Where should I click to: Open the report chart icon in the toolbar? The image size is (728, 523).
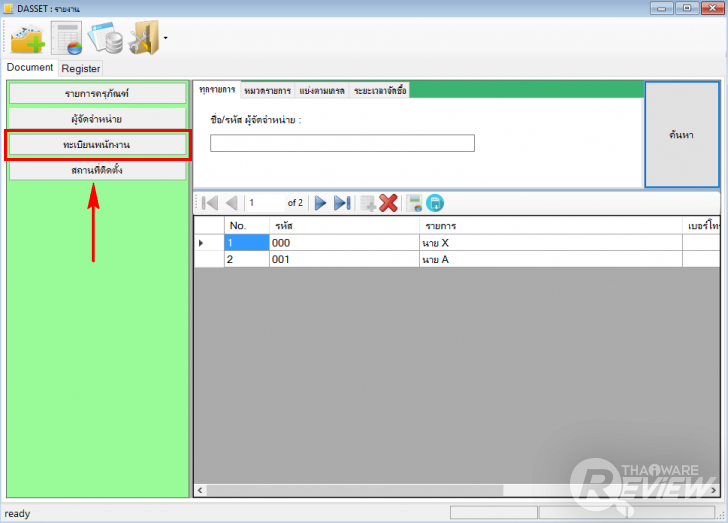[67, 38]
